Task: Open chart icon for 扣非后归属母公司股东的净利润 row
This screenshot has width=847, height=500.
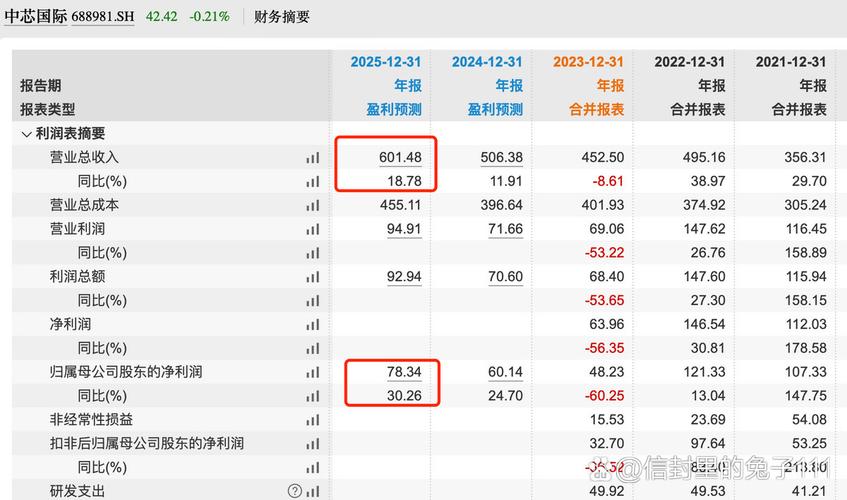Action: [x=313, y=444]
